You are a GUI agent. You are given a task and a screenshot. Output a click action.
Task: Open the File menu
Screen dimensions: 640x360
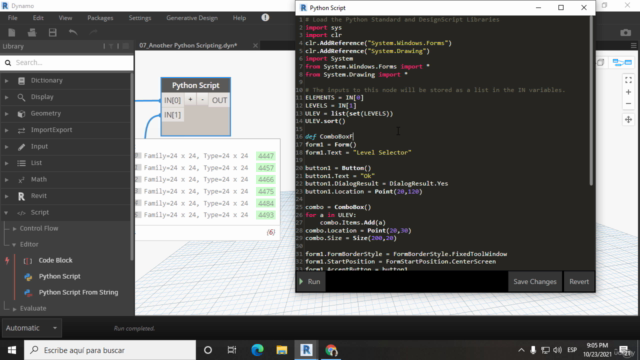click(13, 18)
